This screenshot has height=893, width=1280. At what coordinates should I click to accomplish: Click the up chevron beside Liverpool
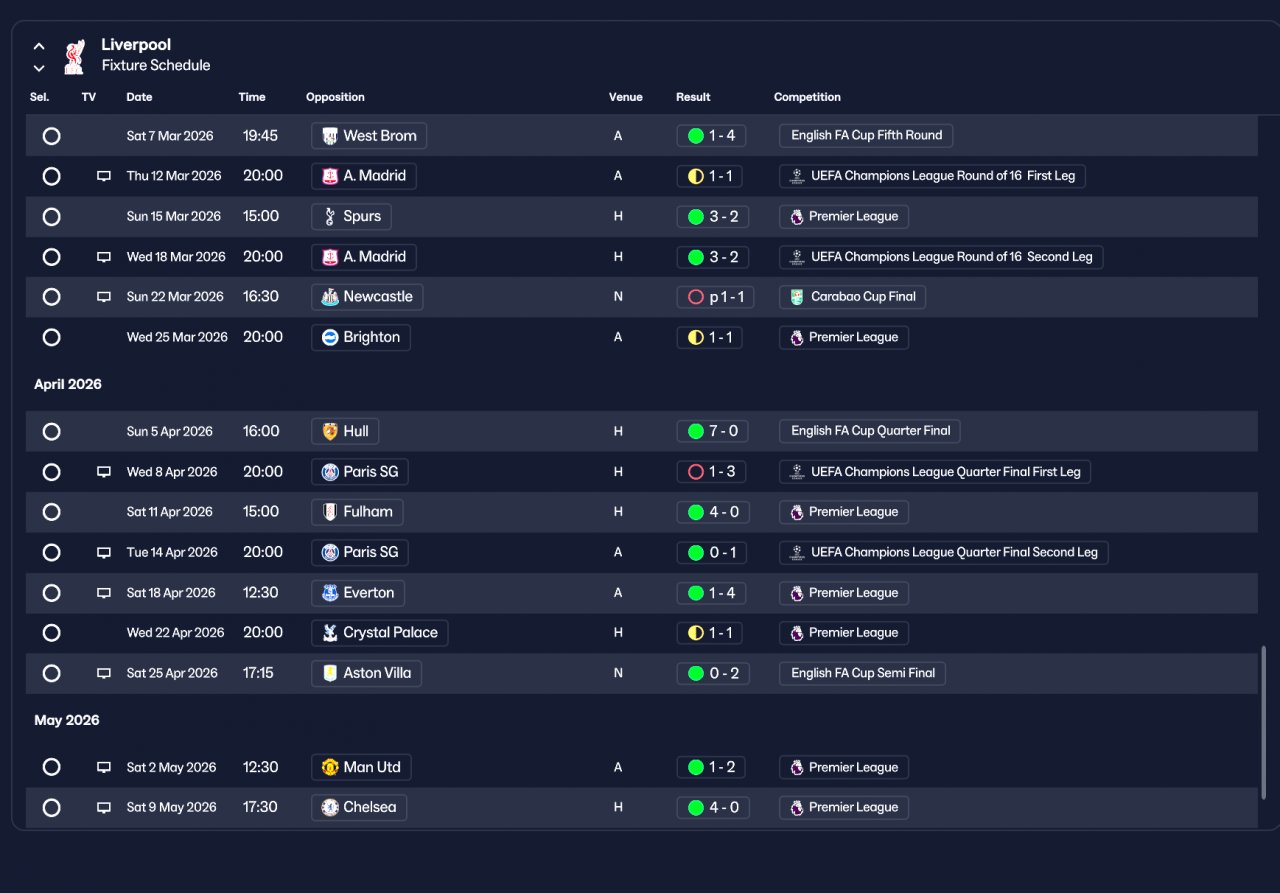pyautogui.click(x=39, y=46)
